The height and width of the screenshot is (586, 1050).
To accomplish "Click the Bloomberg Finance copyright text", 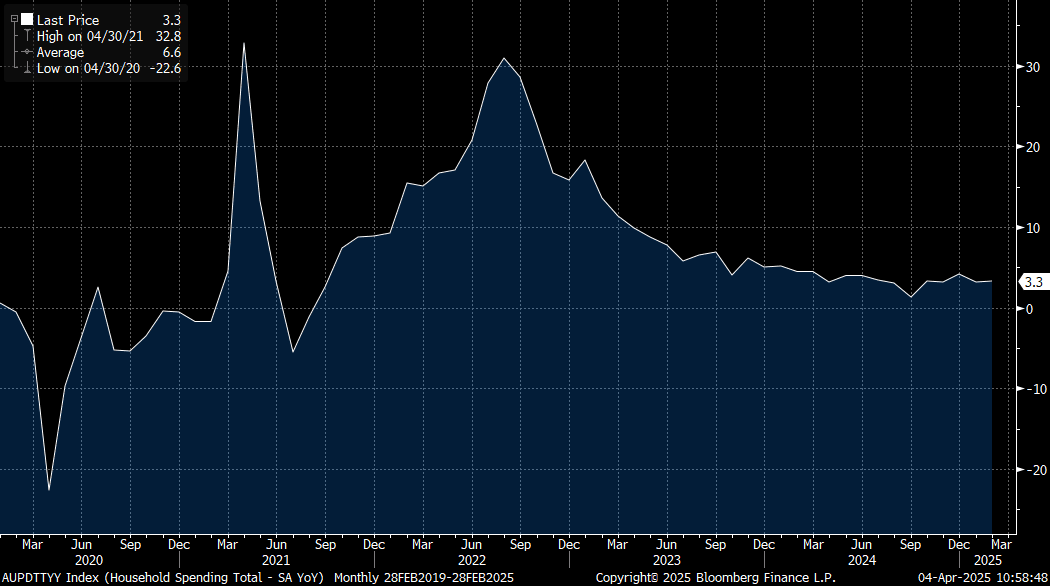I will [715, 577].
